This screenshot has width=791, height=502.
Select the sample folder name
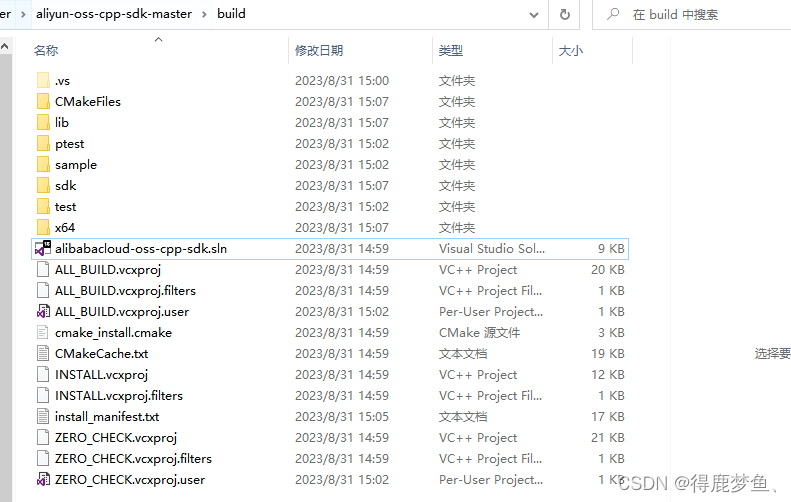pos(76,165)
